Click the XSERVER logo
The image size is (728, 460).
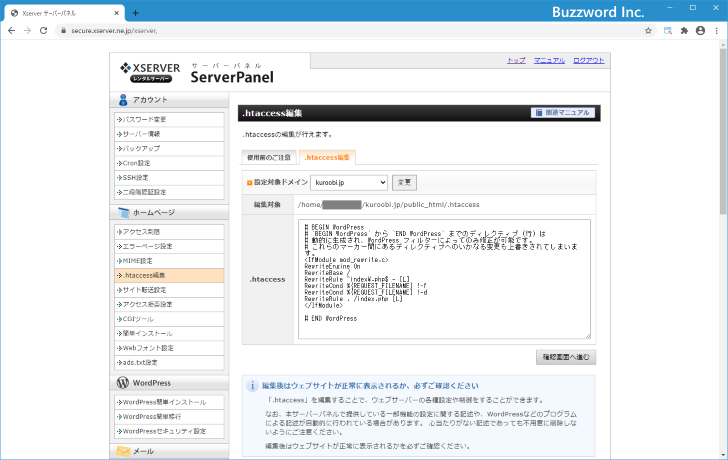(x=150, y=72)
